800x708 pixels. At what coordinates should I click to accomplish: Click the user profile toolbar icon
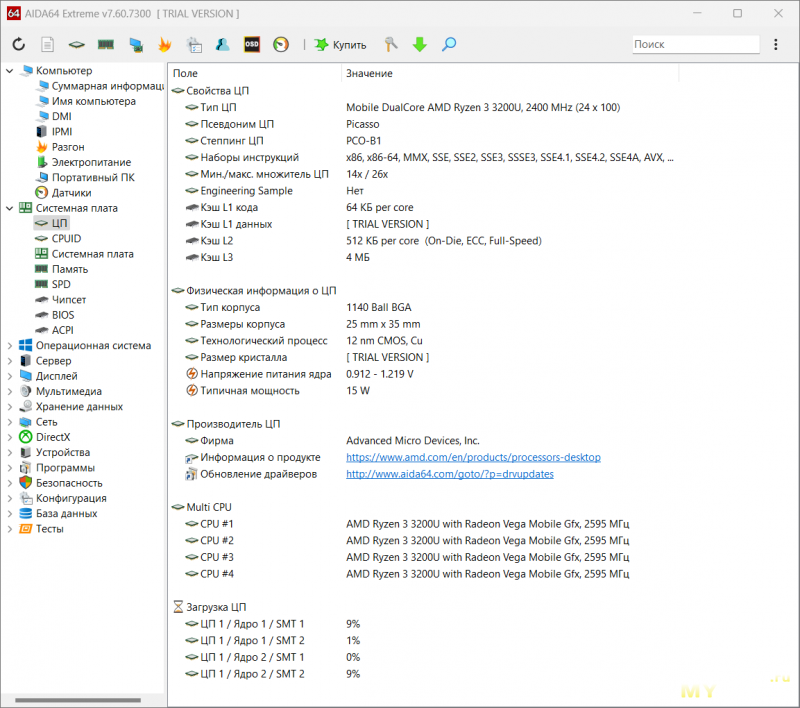(222, 45)
